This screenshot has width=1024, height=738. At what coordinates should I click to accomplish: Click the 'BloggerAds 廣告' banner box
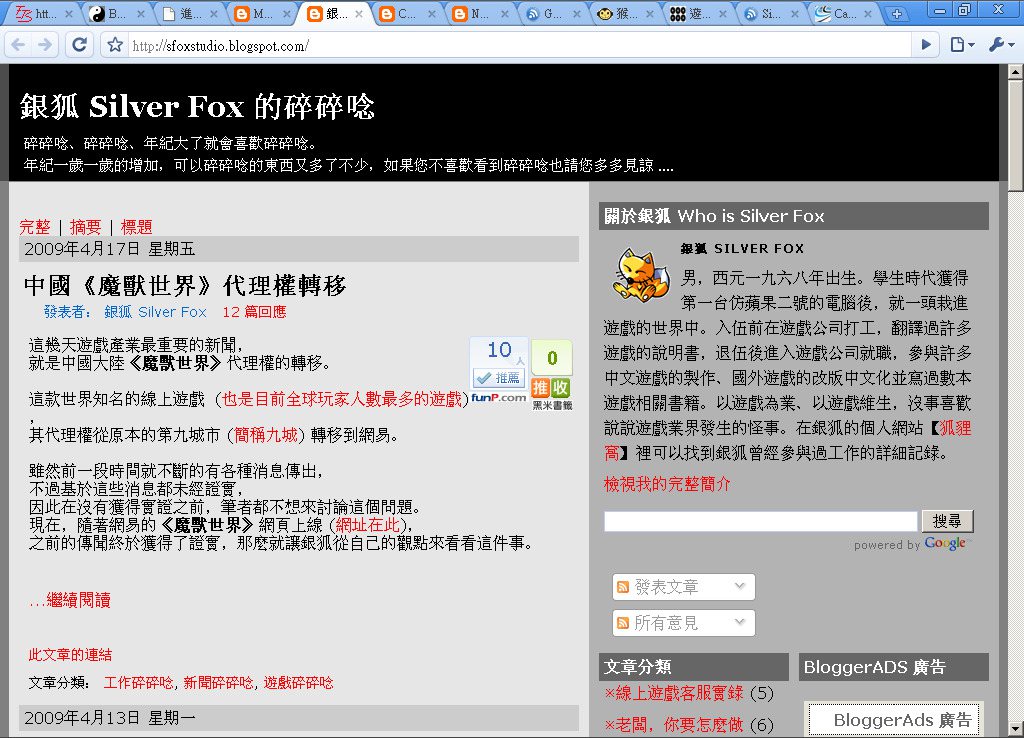point(894,720)
